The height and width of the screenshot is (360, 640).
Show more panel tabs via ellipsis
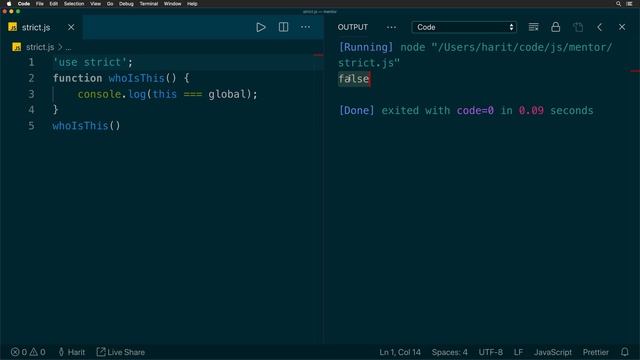pyautogui.click(x=391, y=27)
